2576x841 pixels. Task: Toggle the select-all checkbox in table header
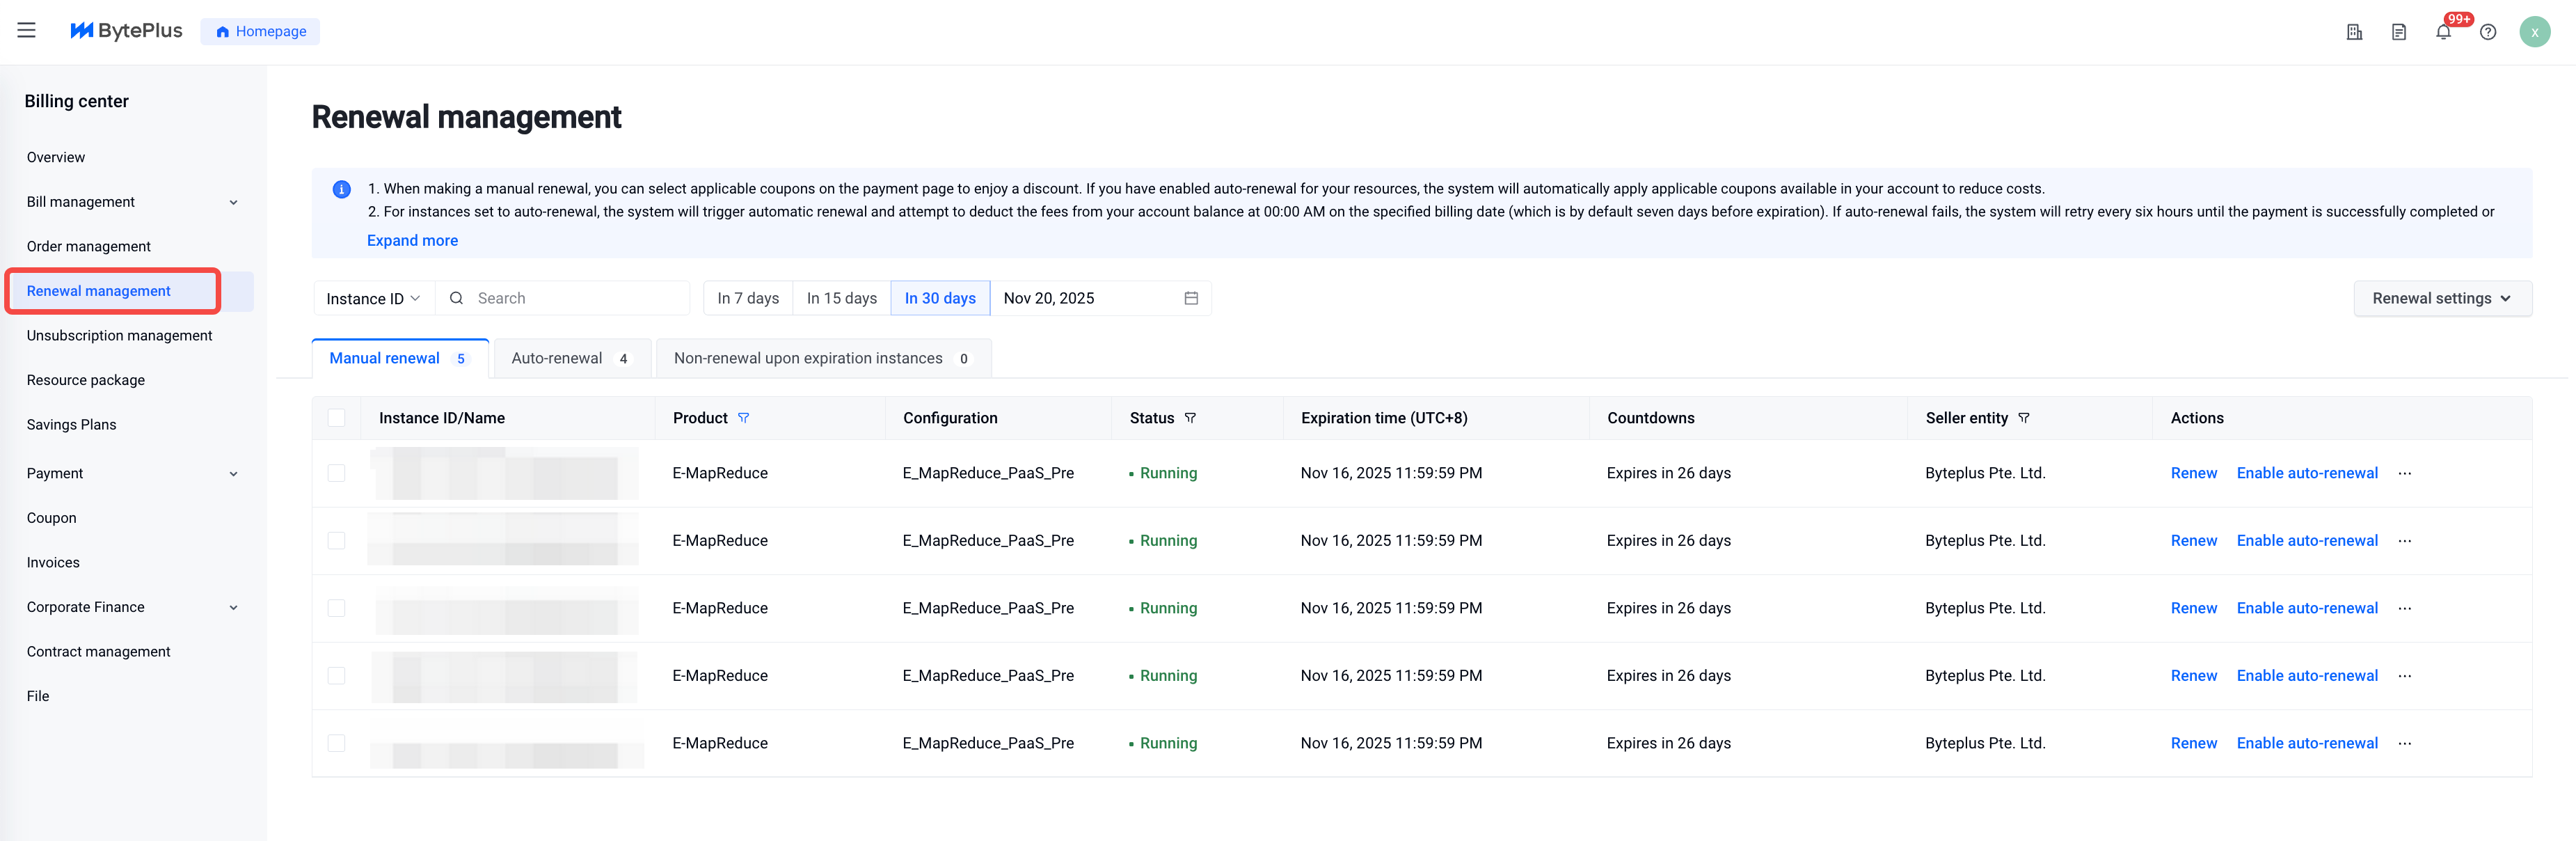click(x=337, y=418)
